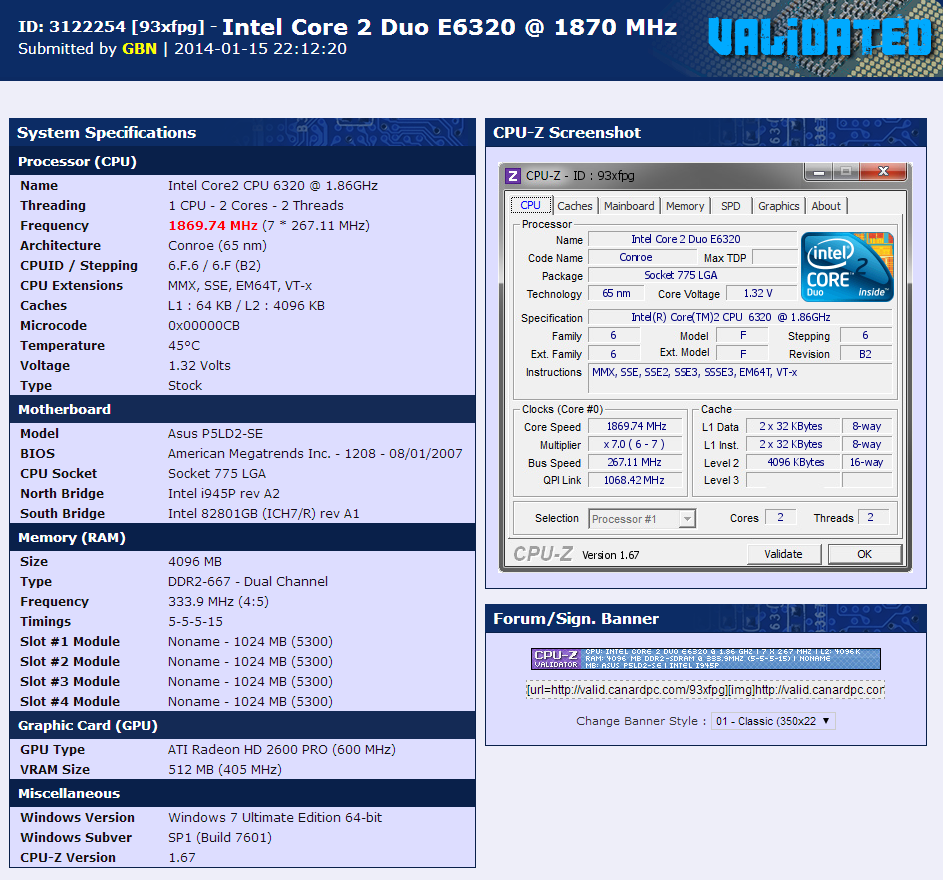943x880 pixels.
Task: Click the Threads count 2 field
Action: tap(873, 517)
